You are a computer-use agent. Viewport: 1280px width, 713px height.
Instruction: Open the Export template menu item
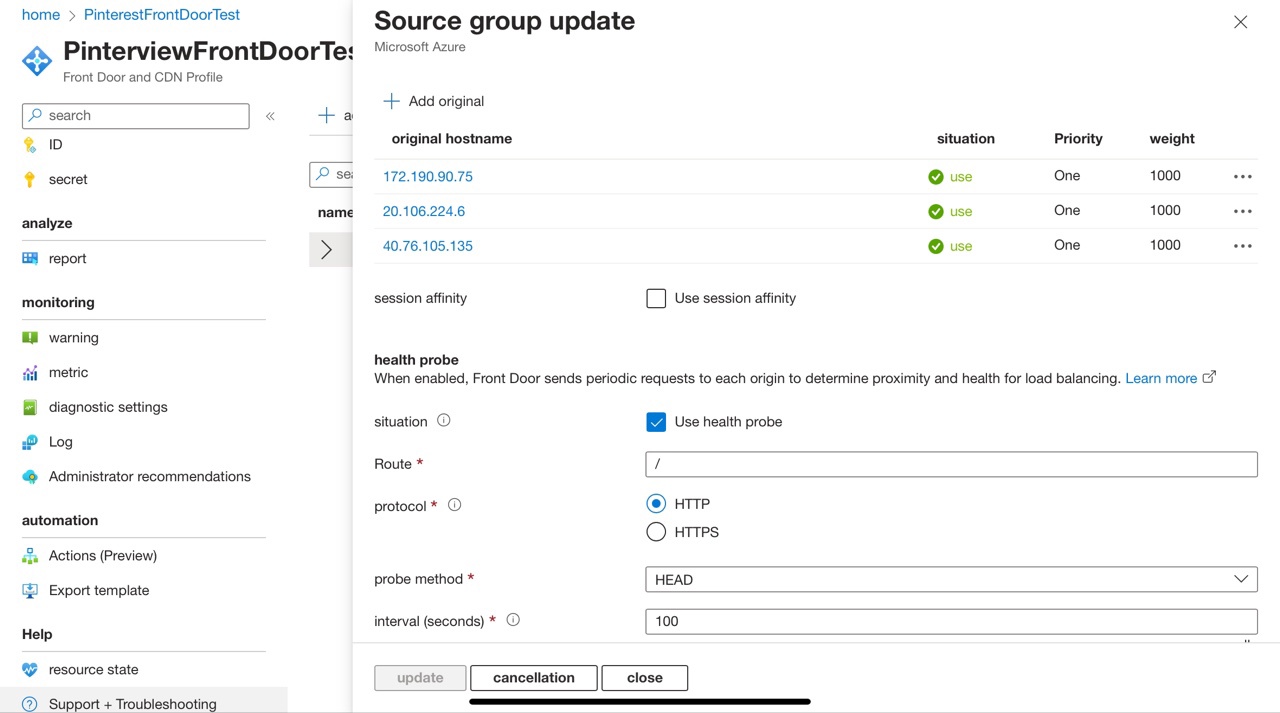(x=99, y=591)
